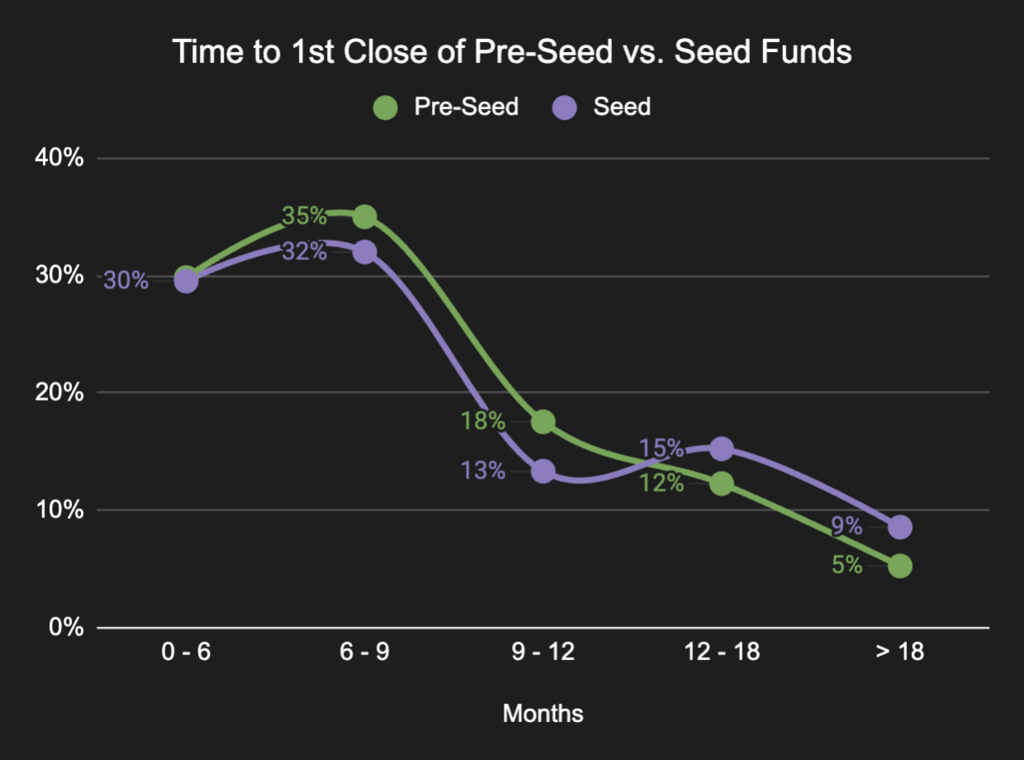Click the '> 18' x-axis label
The image size is (1024, 760).
tap(899, 653)
